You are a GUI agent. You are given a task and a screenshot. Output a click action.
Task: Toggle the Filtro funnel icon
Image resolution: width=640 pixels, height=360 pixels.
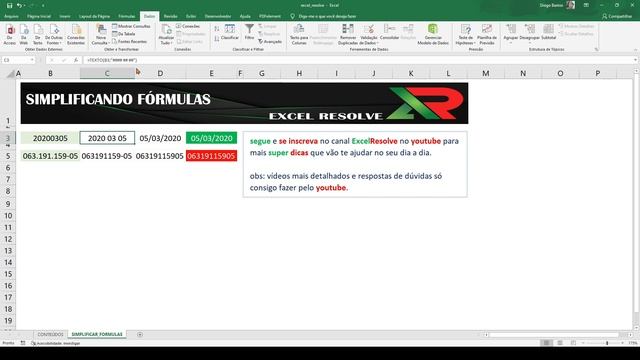[249, 32]
